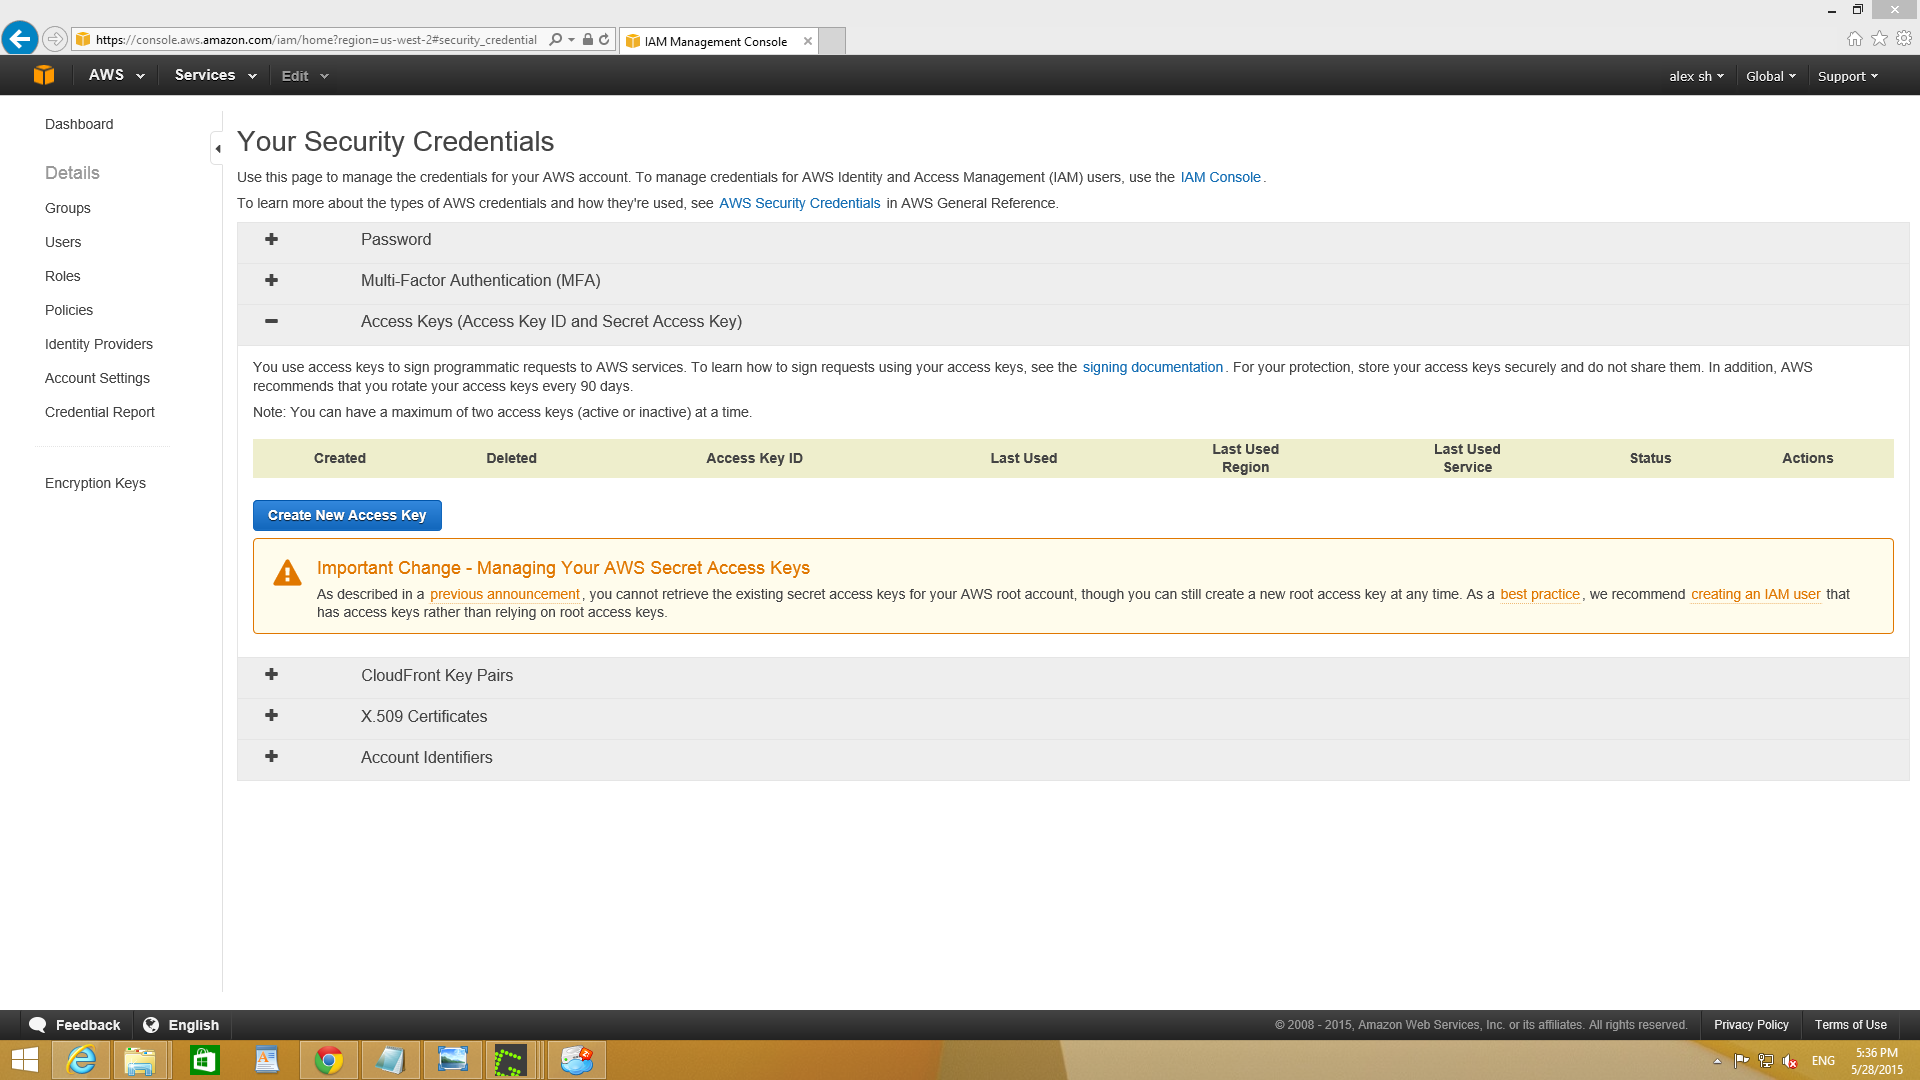Open the signing documentation link
1920x1080 pixels.
[x=1152, y=367]
